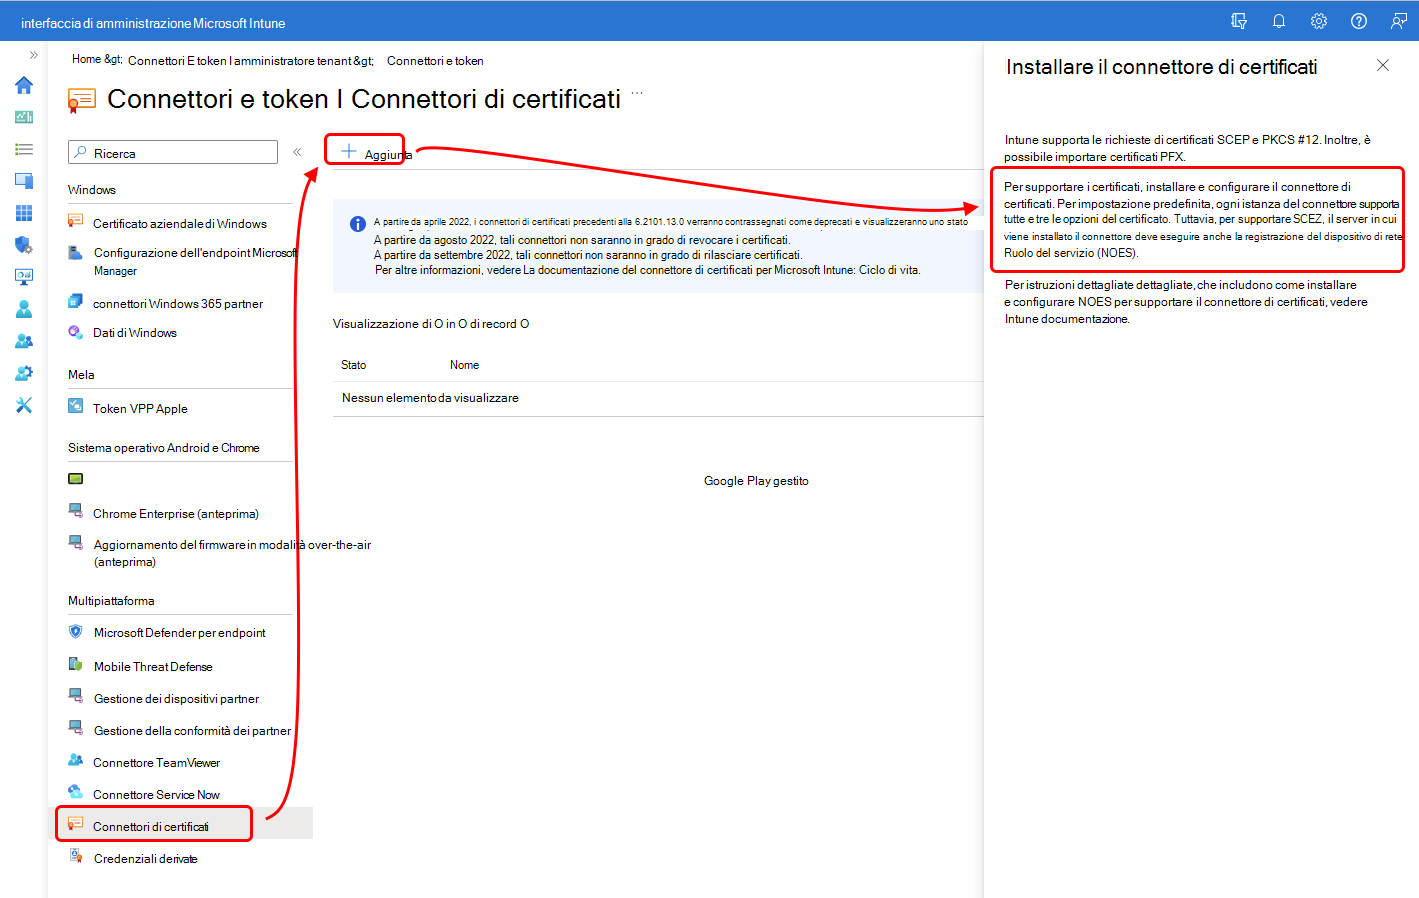Open settings gear in top bar

pyautogui.click(x=1319, y=21)
